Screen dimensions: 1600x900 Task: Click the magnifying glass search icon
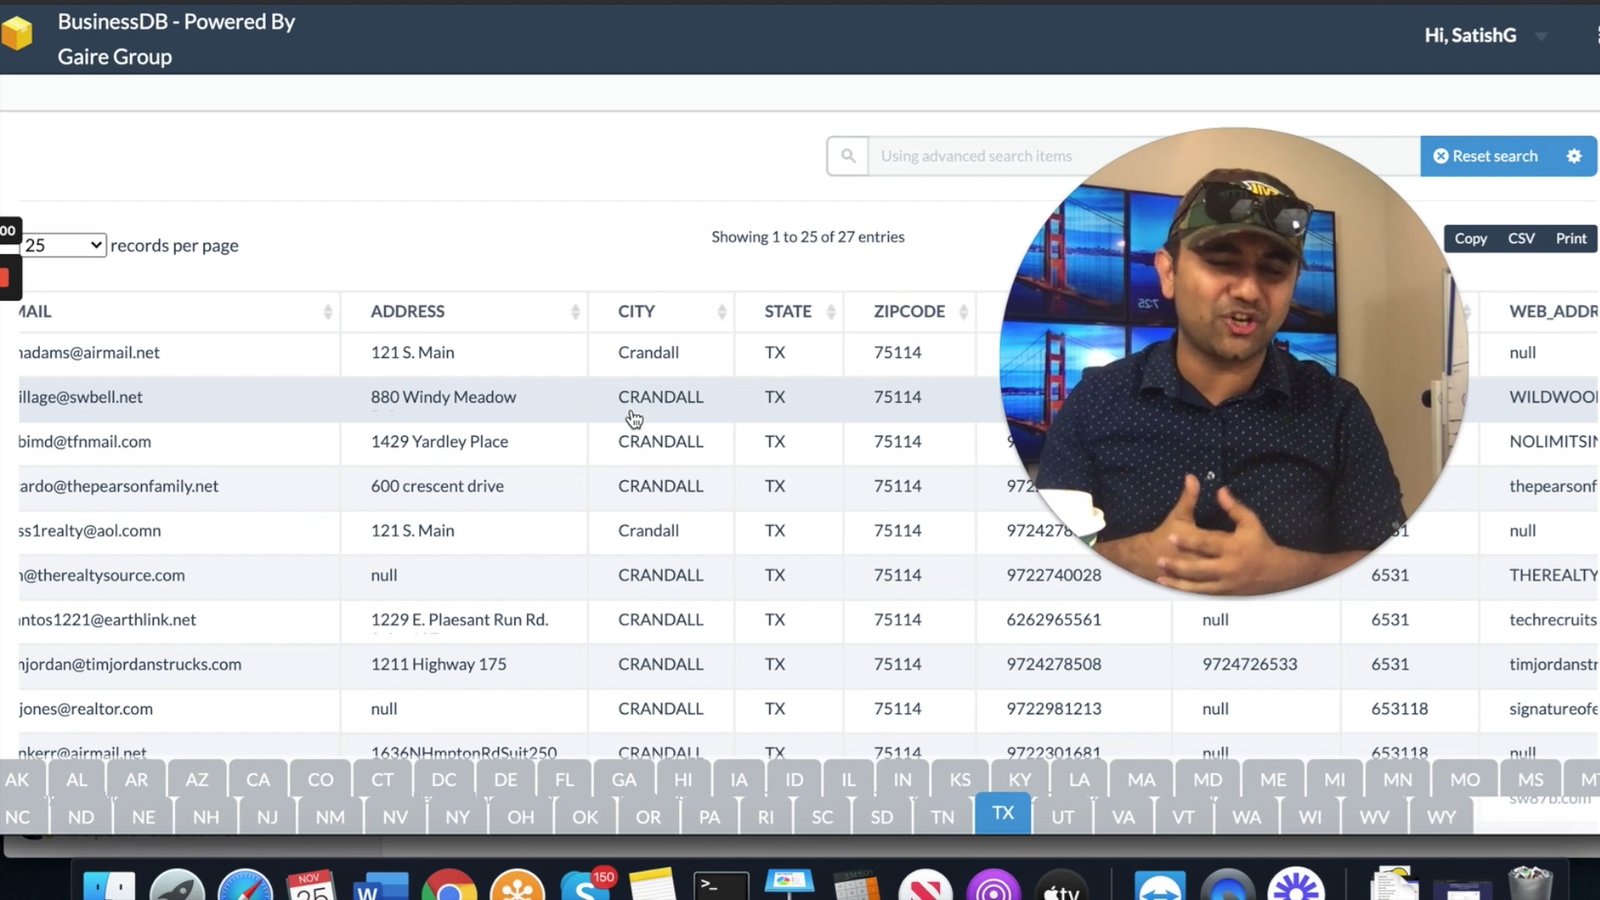[x=847, y=156]
